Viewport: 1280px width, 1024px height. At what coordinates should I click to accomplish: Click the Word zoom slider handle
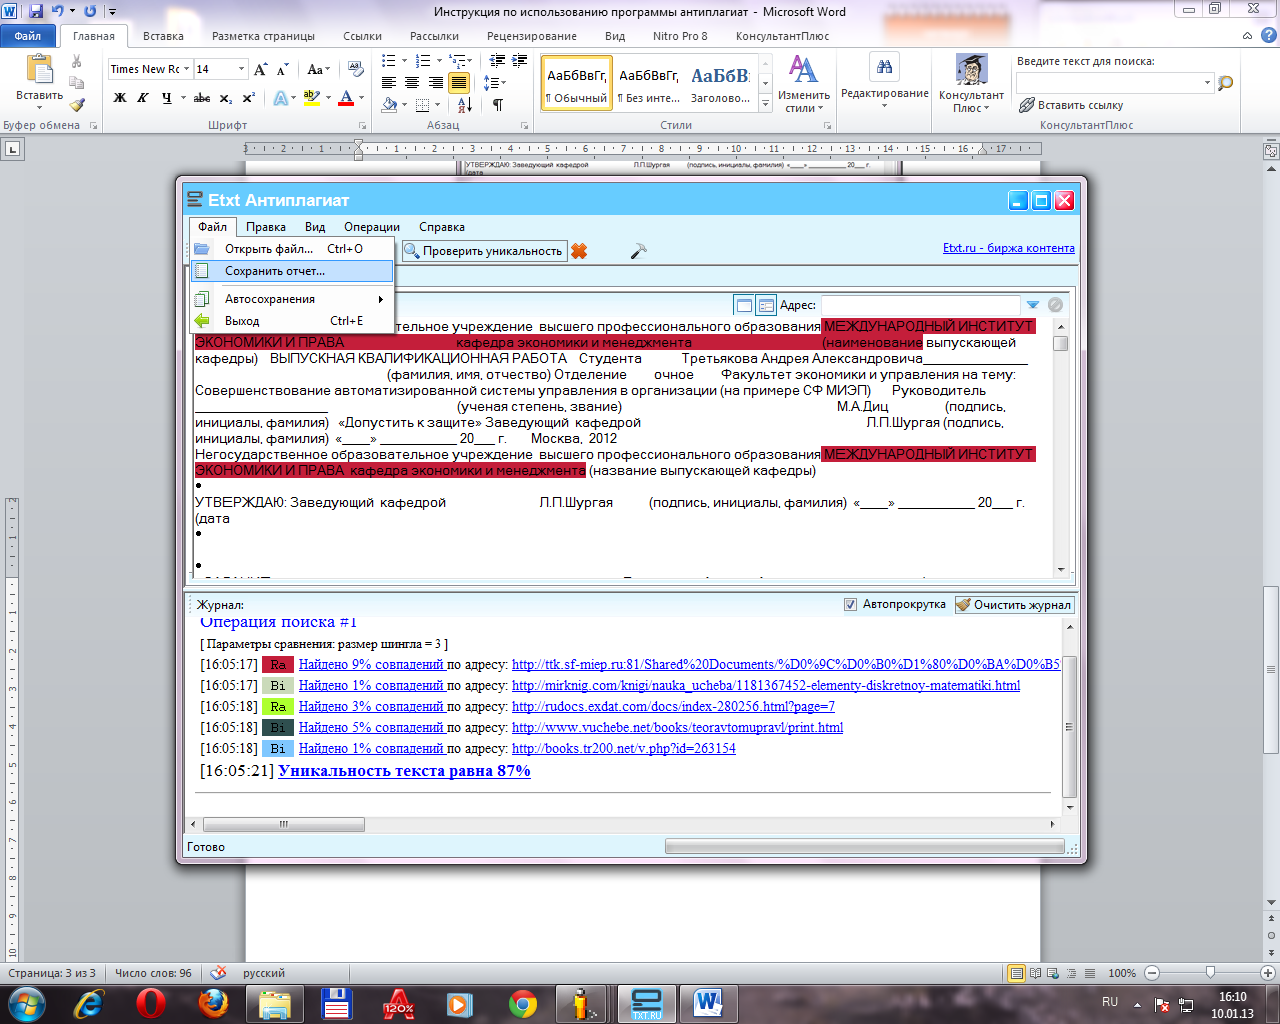click(1210, 973)
